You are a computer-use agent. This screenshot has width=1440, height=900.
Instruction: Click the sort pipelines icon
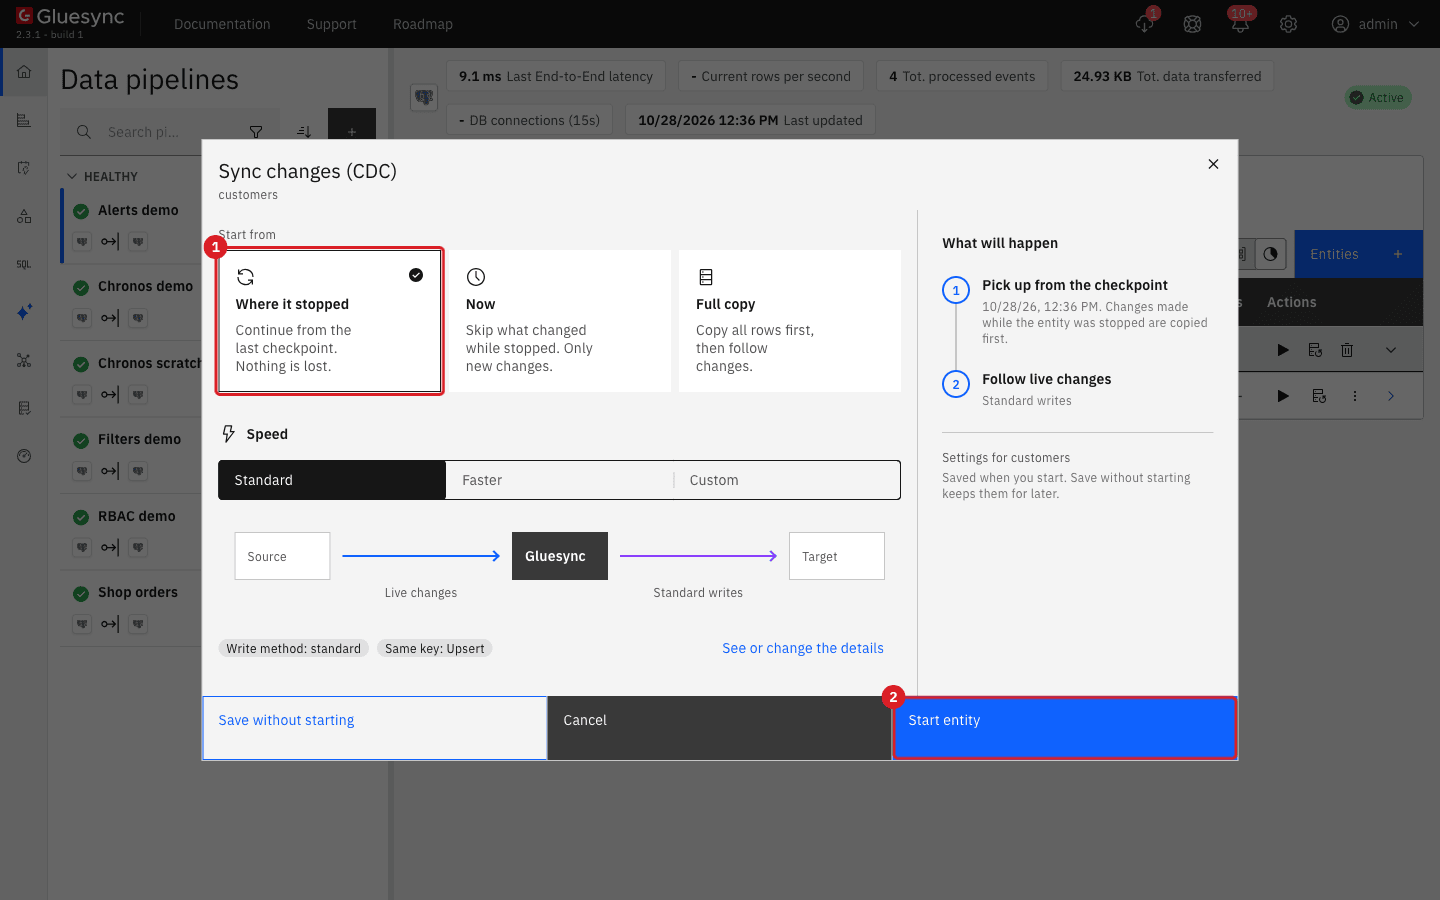tap(304, 132)
